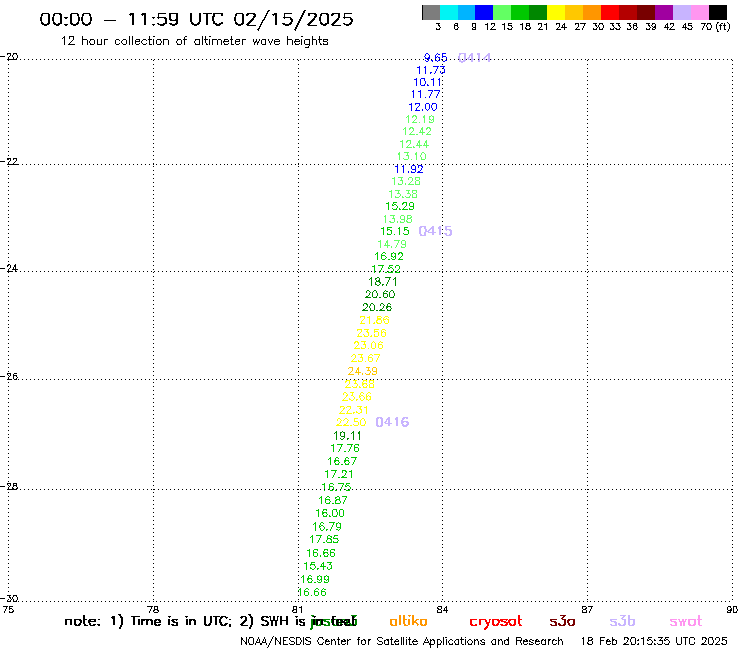The height and width of the screenshot is (650, 740).
Task: Click the wave height value 9.65
Action: 435,58
